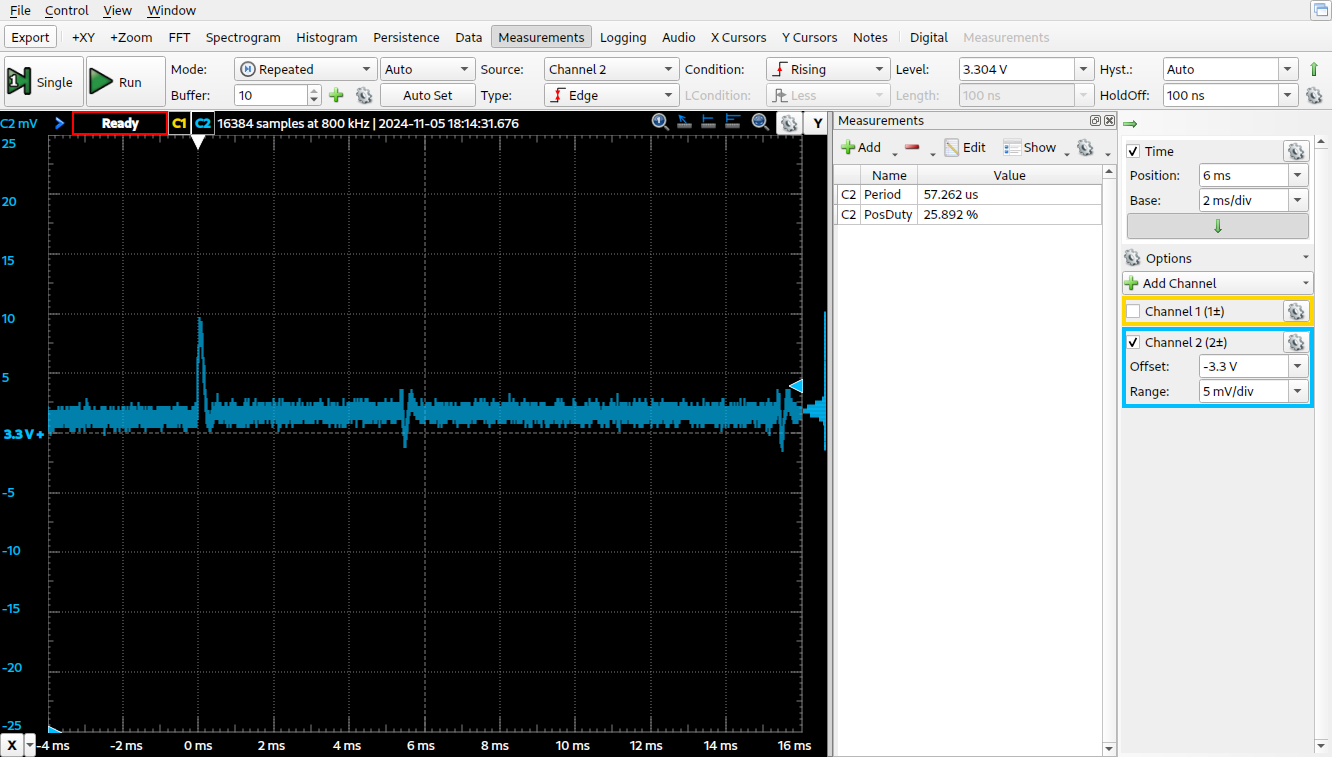Open Channel 2 settings gear

[x=1296, y=342]
